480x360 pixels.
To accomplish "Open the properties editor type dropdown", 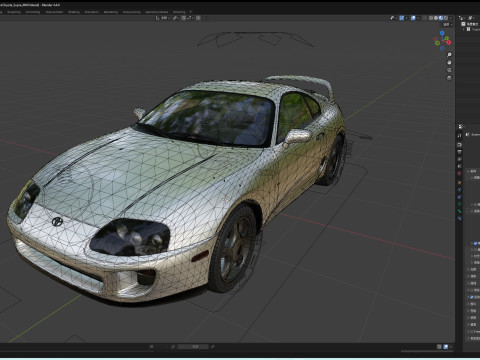I will point(462,127).
